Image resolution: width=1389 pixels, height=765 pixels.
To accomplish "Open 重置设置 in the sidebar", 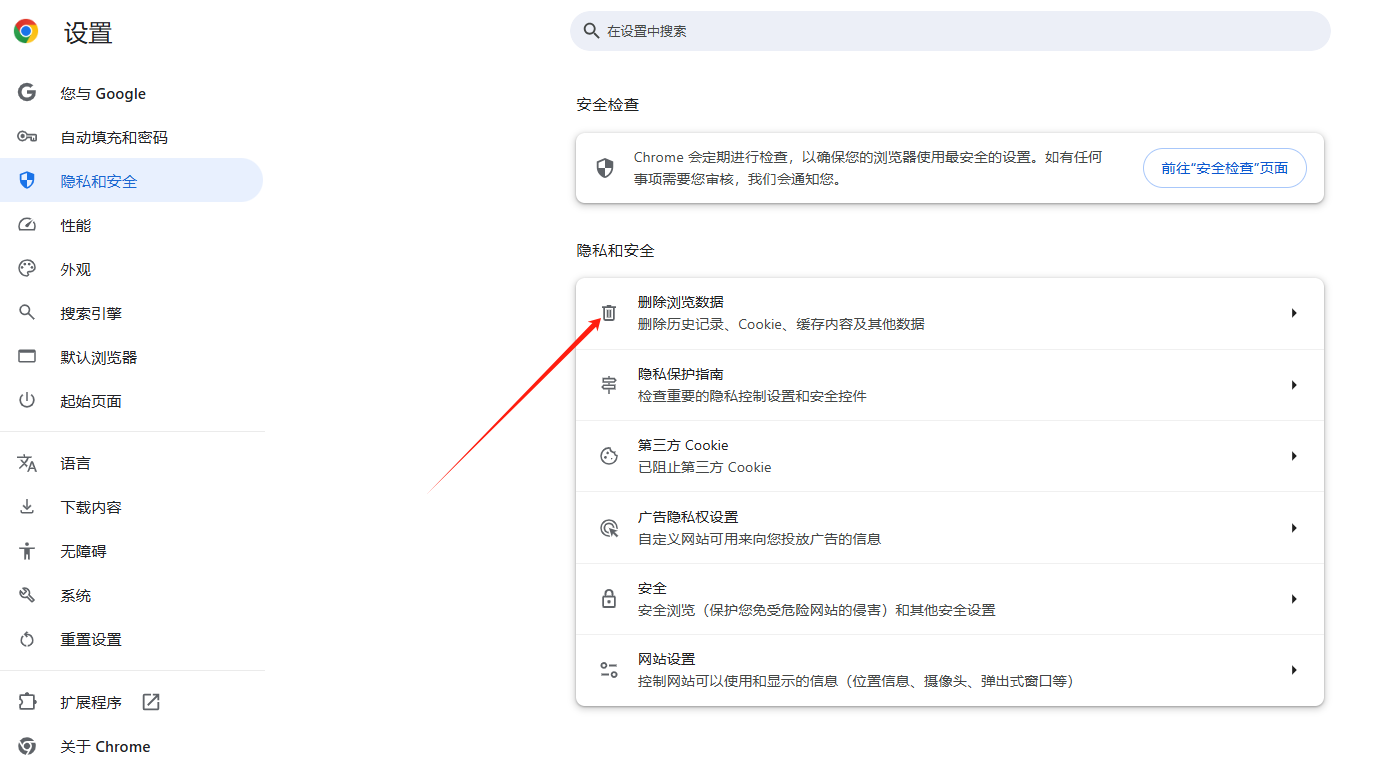I will click(x=131, y=639).
